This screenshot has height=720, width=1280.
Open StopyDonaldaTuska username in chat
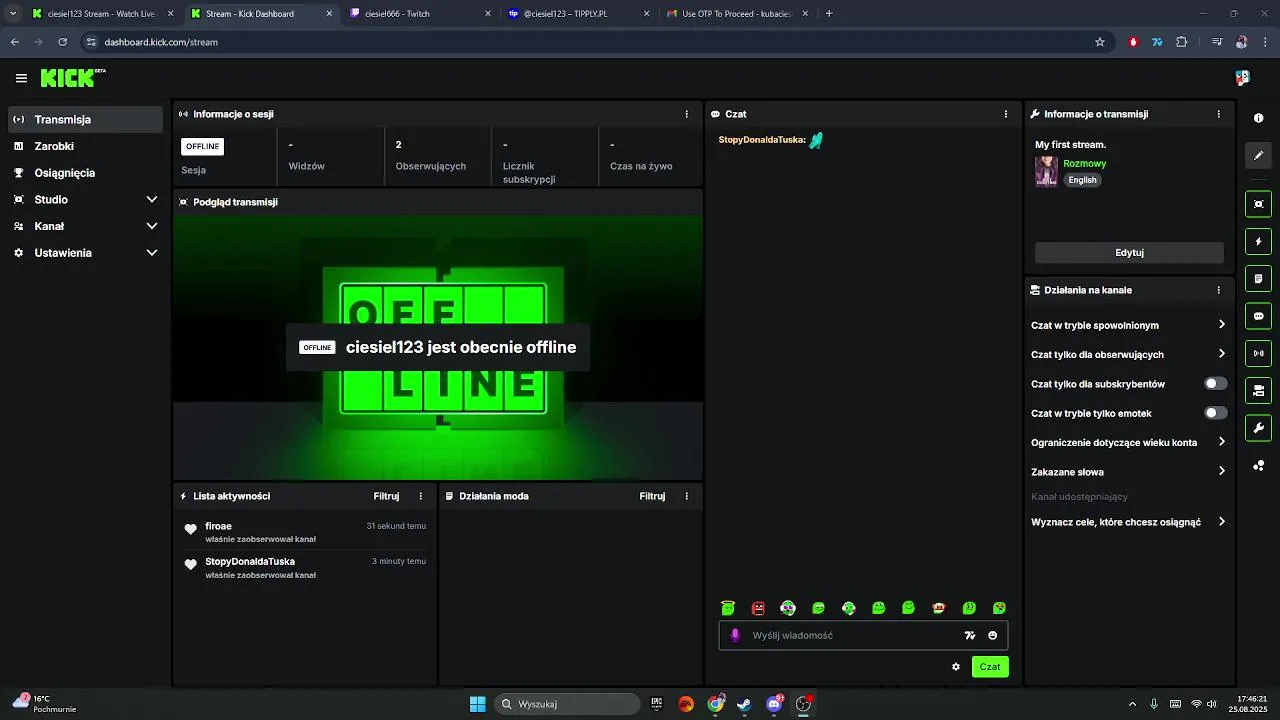point(762,140)
